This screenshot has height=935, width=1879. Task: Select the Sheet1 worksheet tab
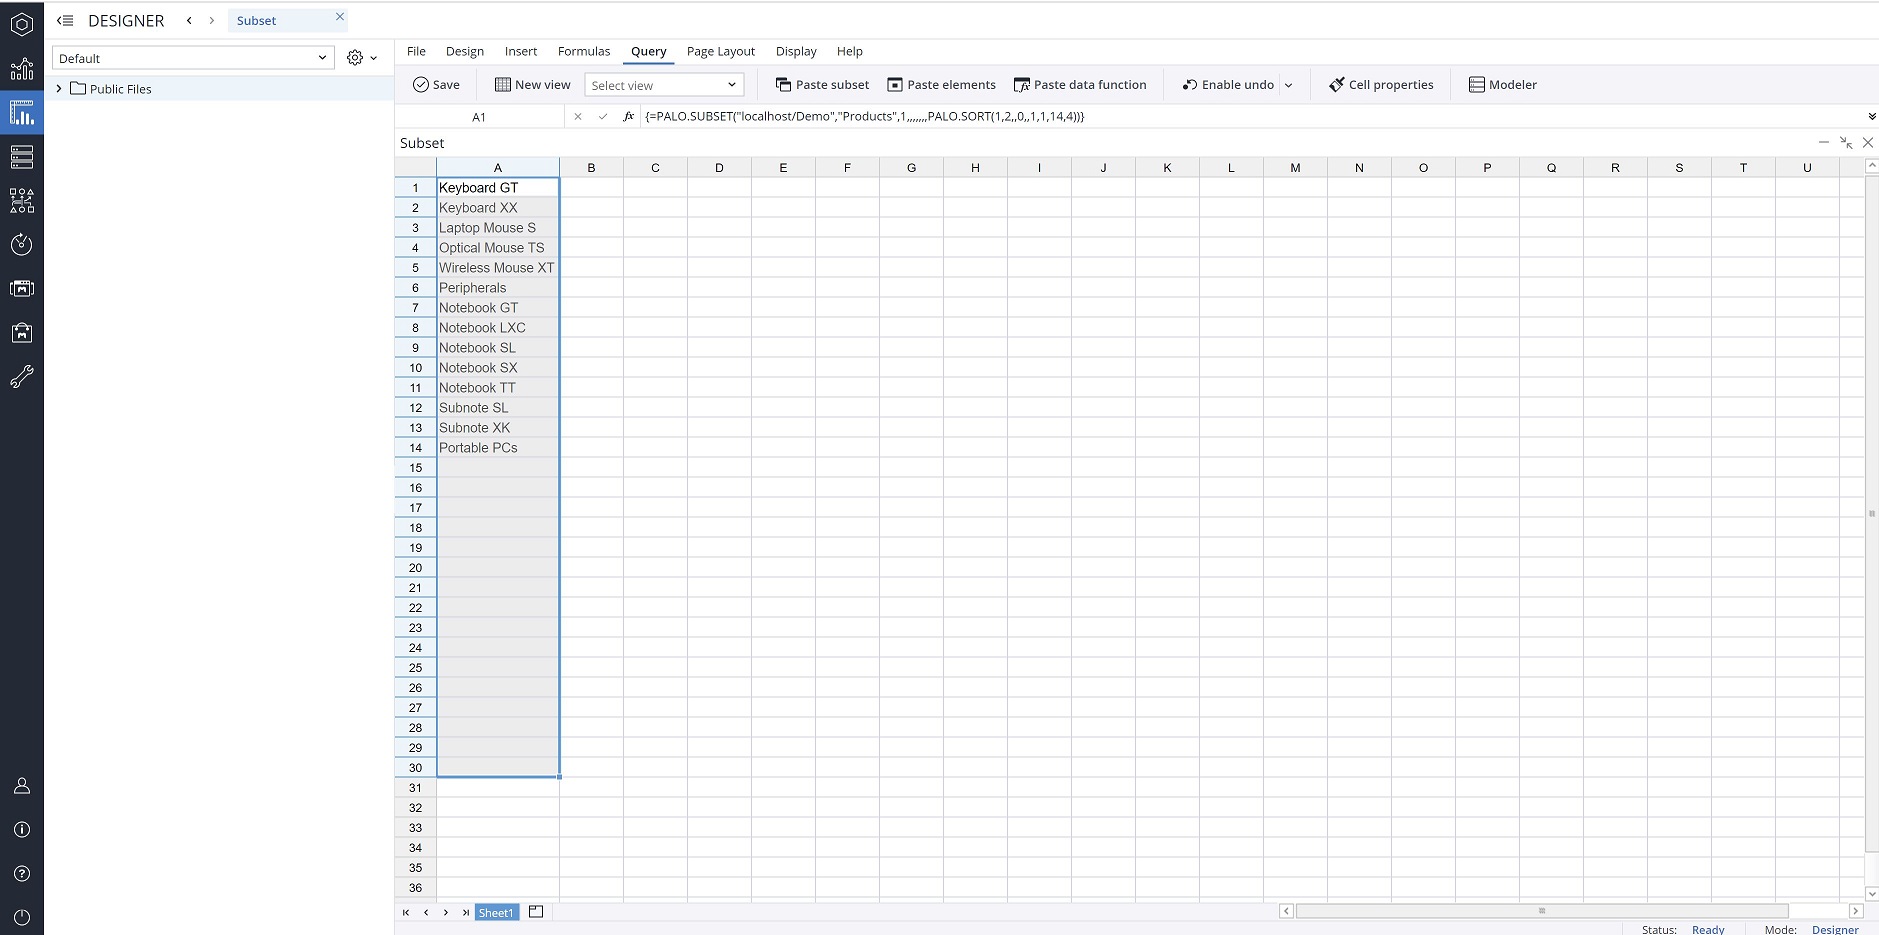(x=496, y=912)
